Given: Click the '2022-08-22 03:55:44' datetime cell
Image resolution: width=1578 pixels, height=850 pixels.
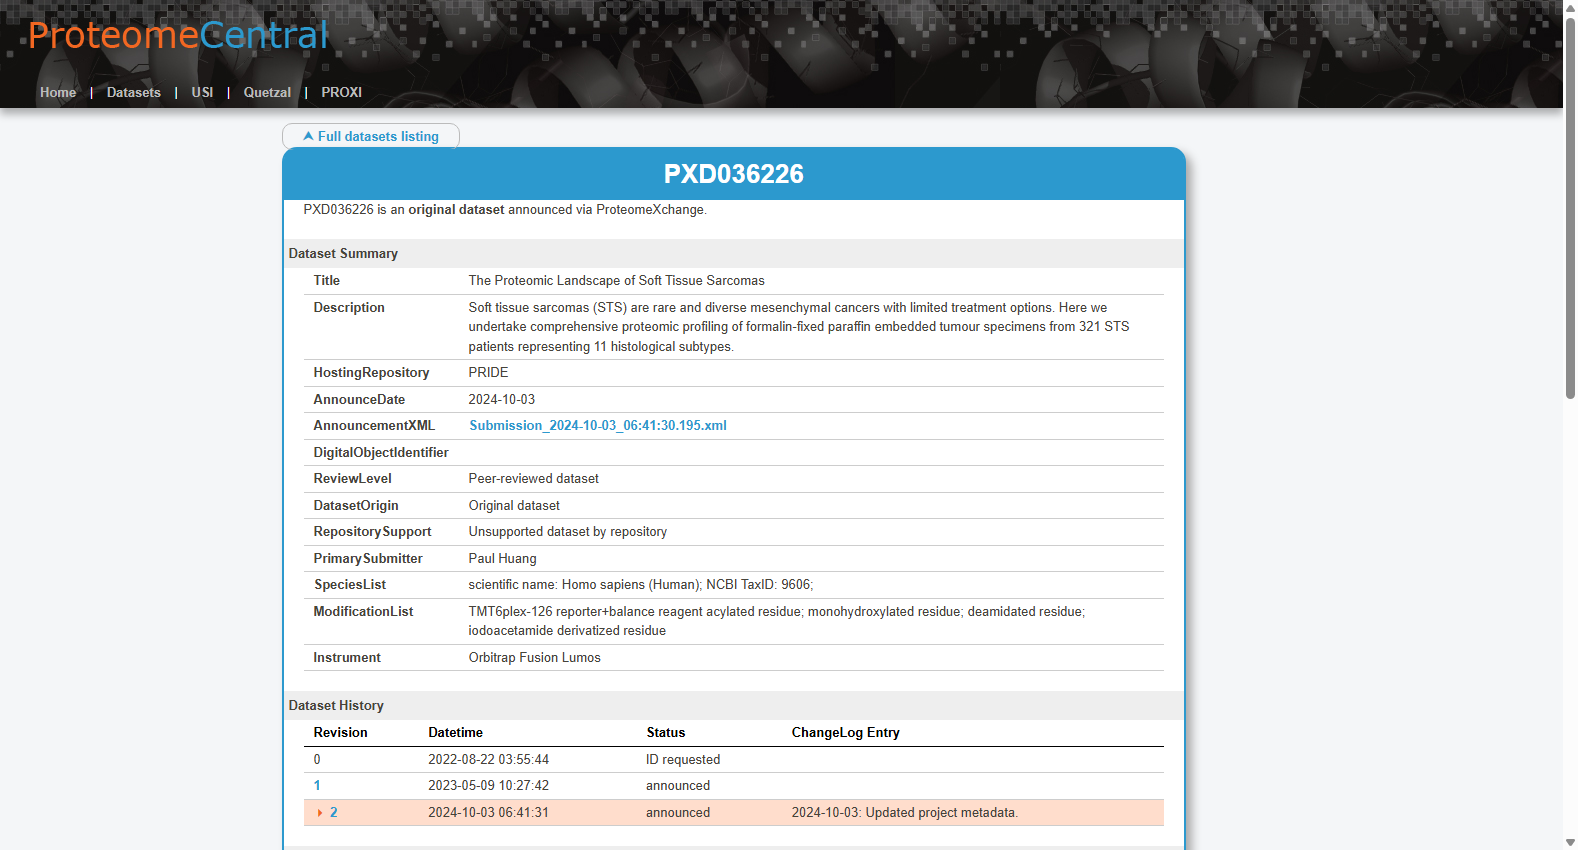Looking at the screenshot, I should (488, 759).
